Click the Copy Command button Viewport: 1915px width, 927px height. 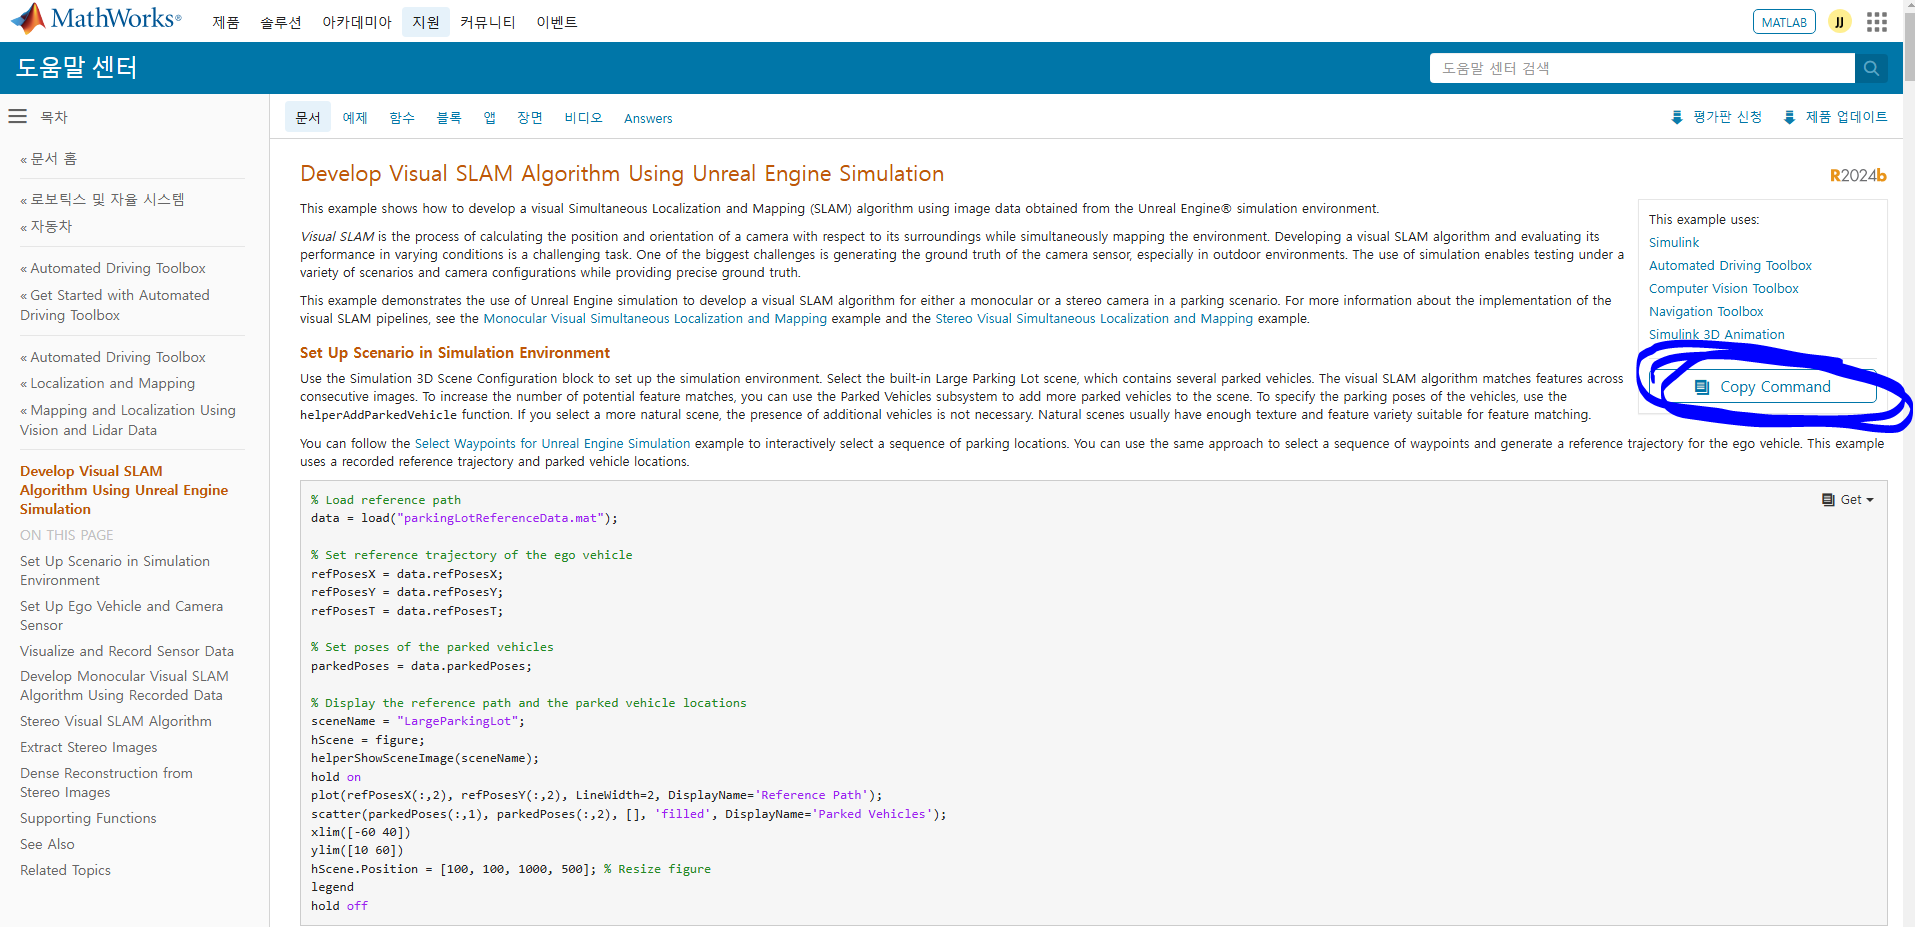pyautogui.click(x=1765, y=387)
